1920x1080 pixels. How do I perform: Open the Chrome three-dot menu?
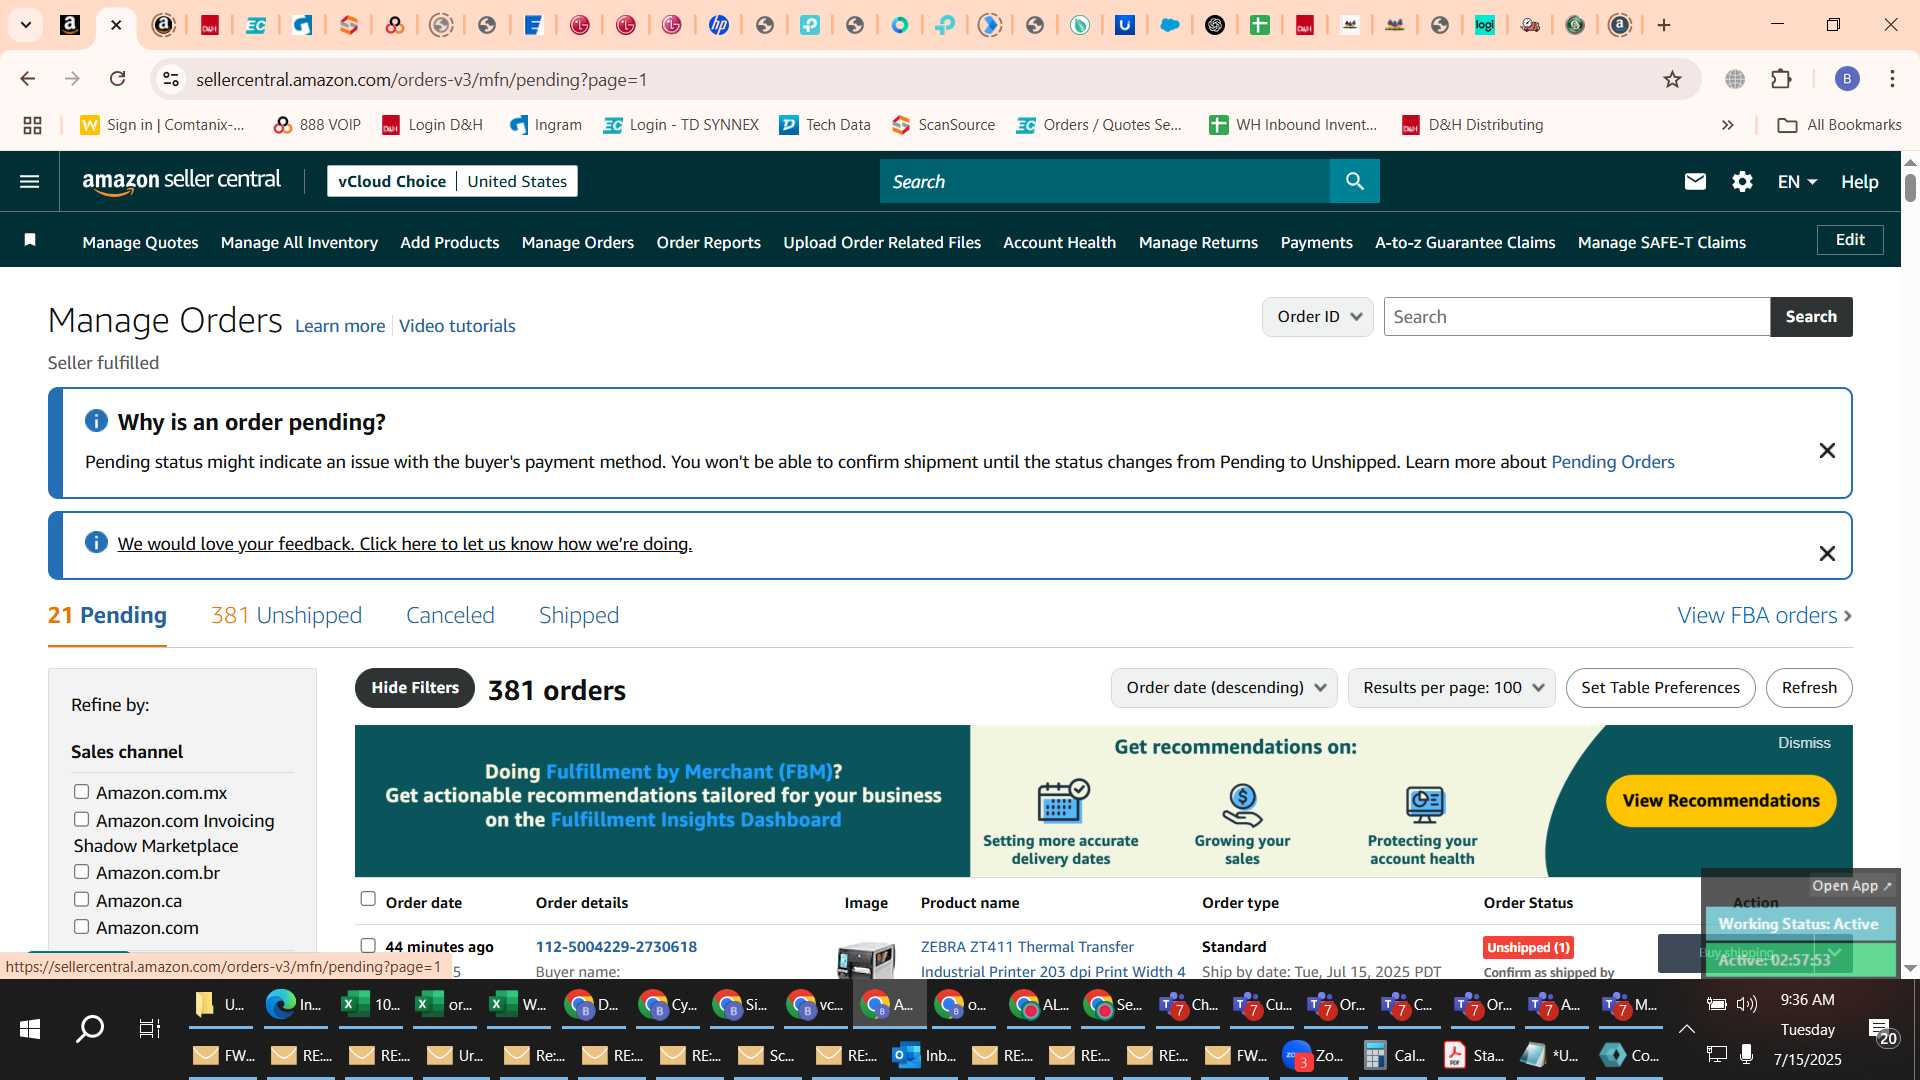[x=1892, y=79]
